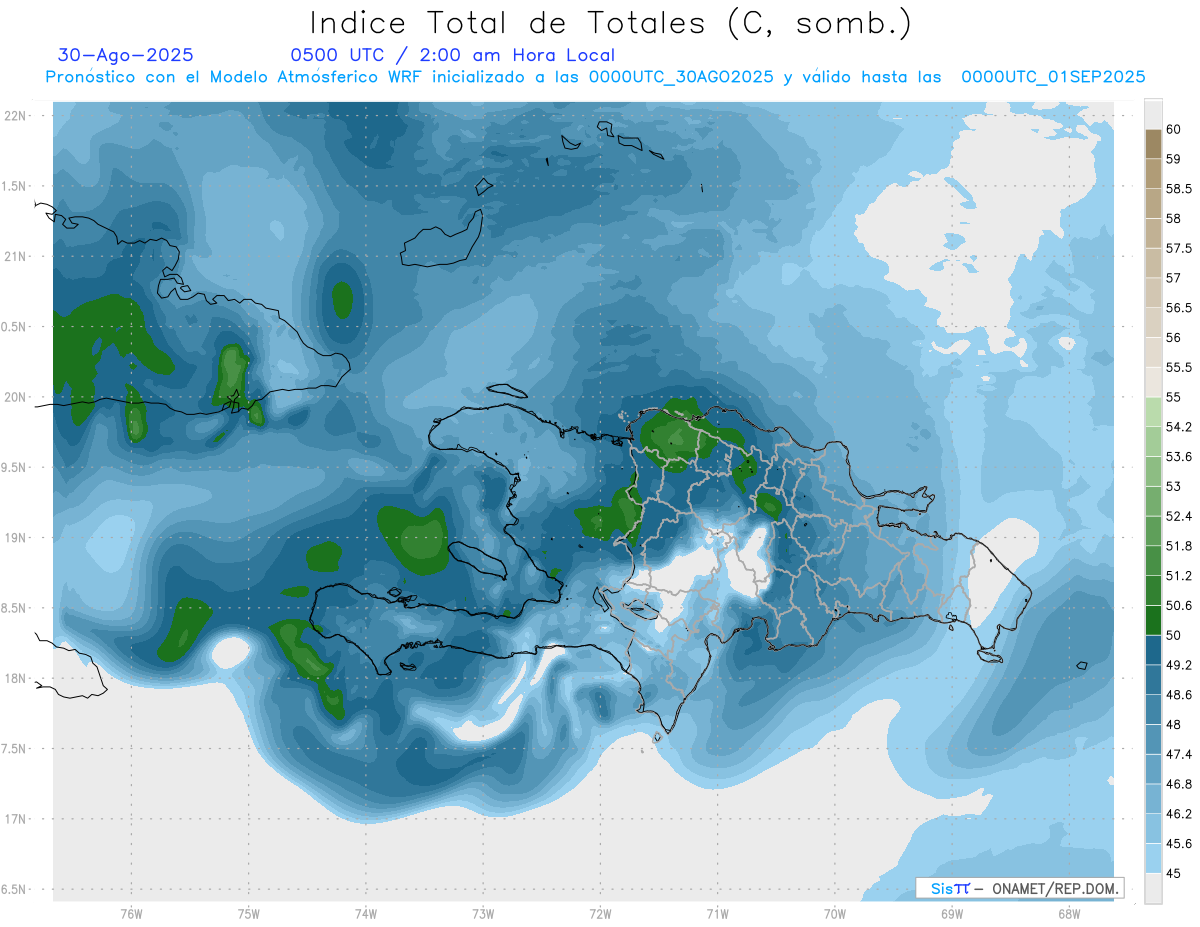Viewport: 1200px width, 927px height.
Task: Click the legend value '45'
Action: coord(1174,873)
